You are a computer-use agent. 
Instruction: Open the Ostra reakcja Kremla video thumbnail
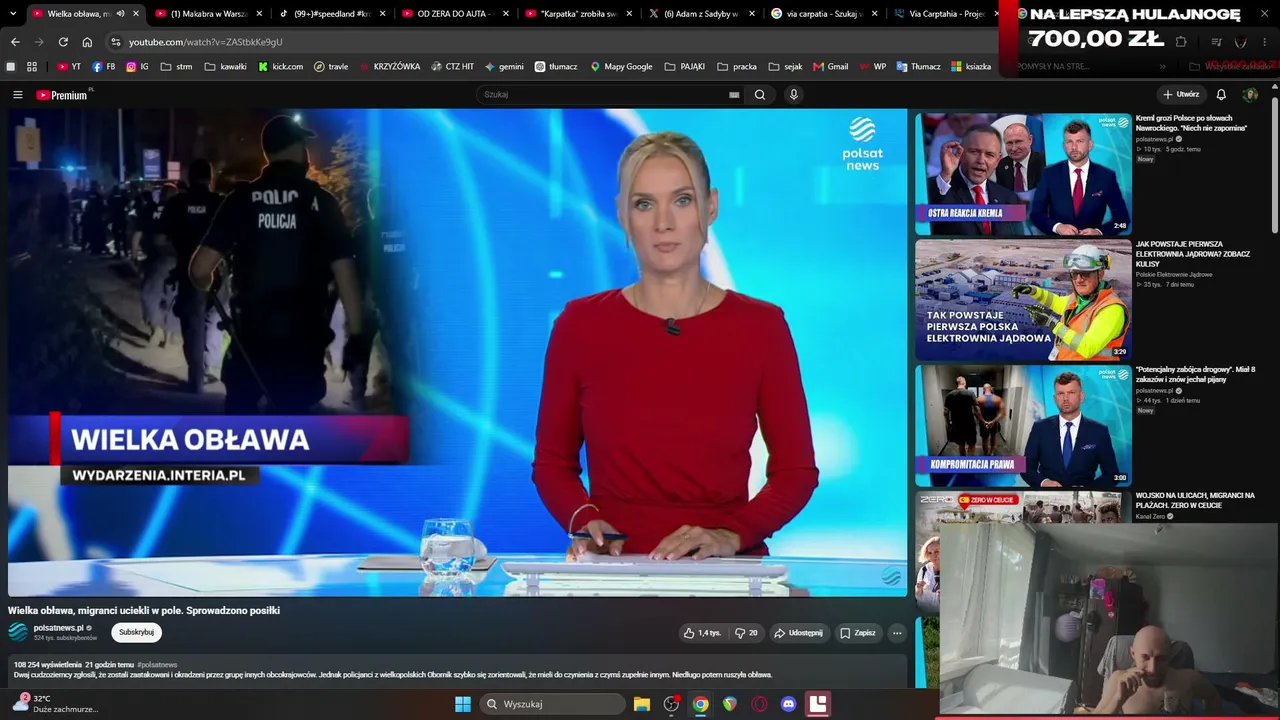(1023, 174)
